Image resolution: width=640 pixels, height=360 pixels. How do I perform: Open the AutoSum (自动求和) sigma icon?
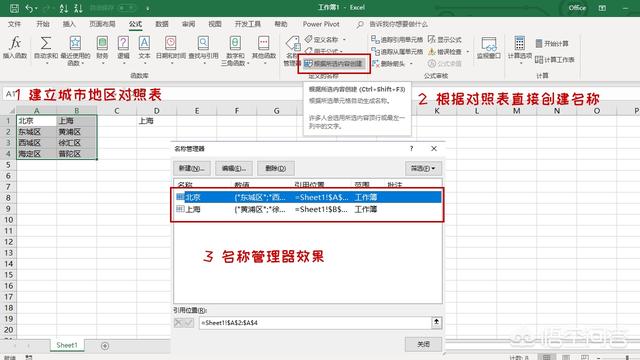46,43
